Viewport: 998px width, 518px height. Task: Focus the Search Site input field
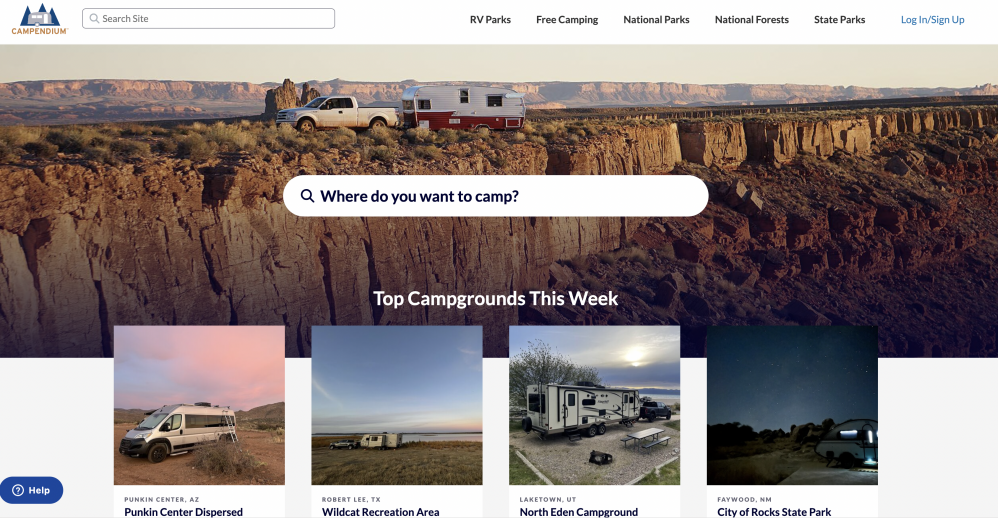click(208, 18)
